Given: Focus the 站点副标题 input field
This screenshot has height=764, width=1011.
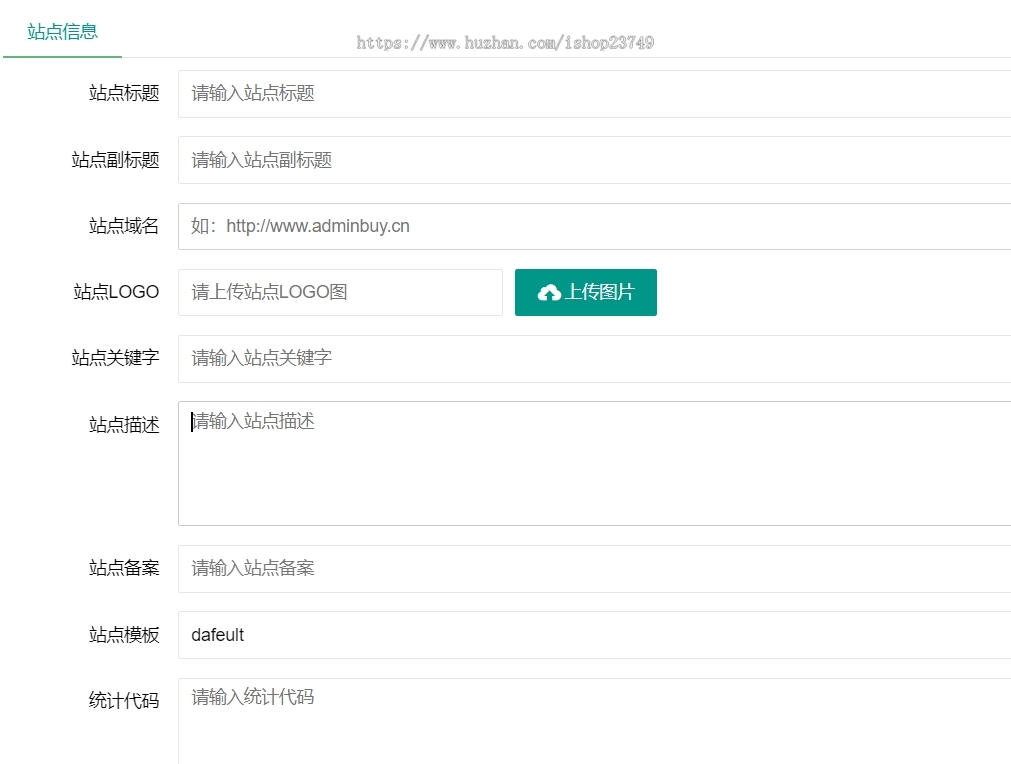Looking at the screenshot, I should (x=594, y=160).
